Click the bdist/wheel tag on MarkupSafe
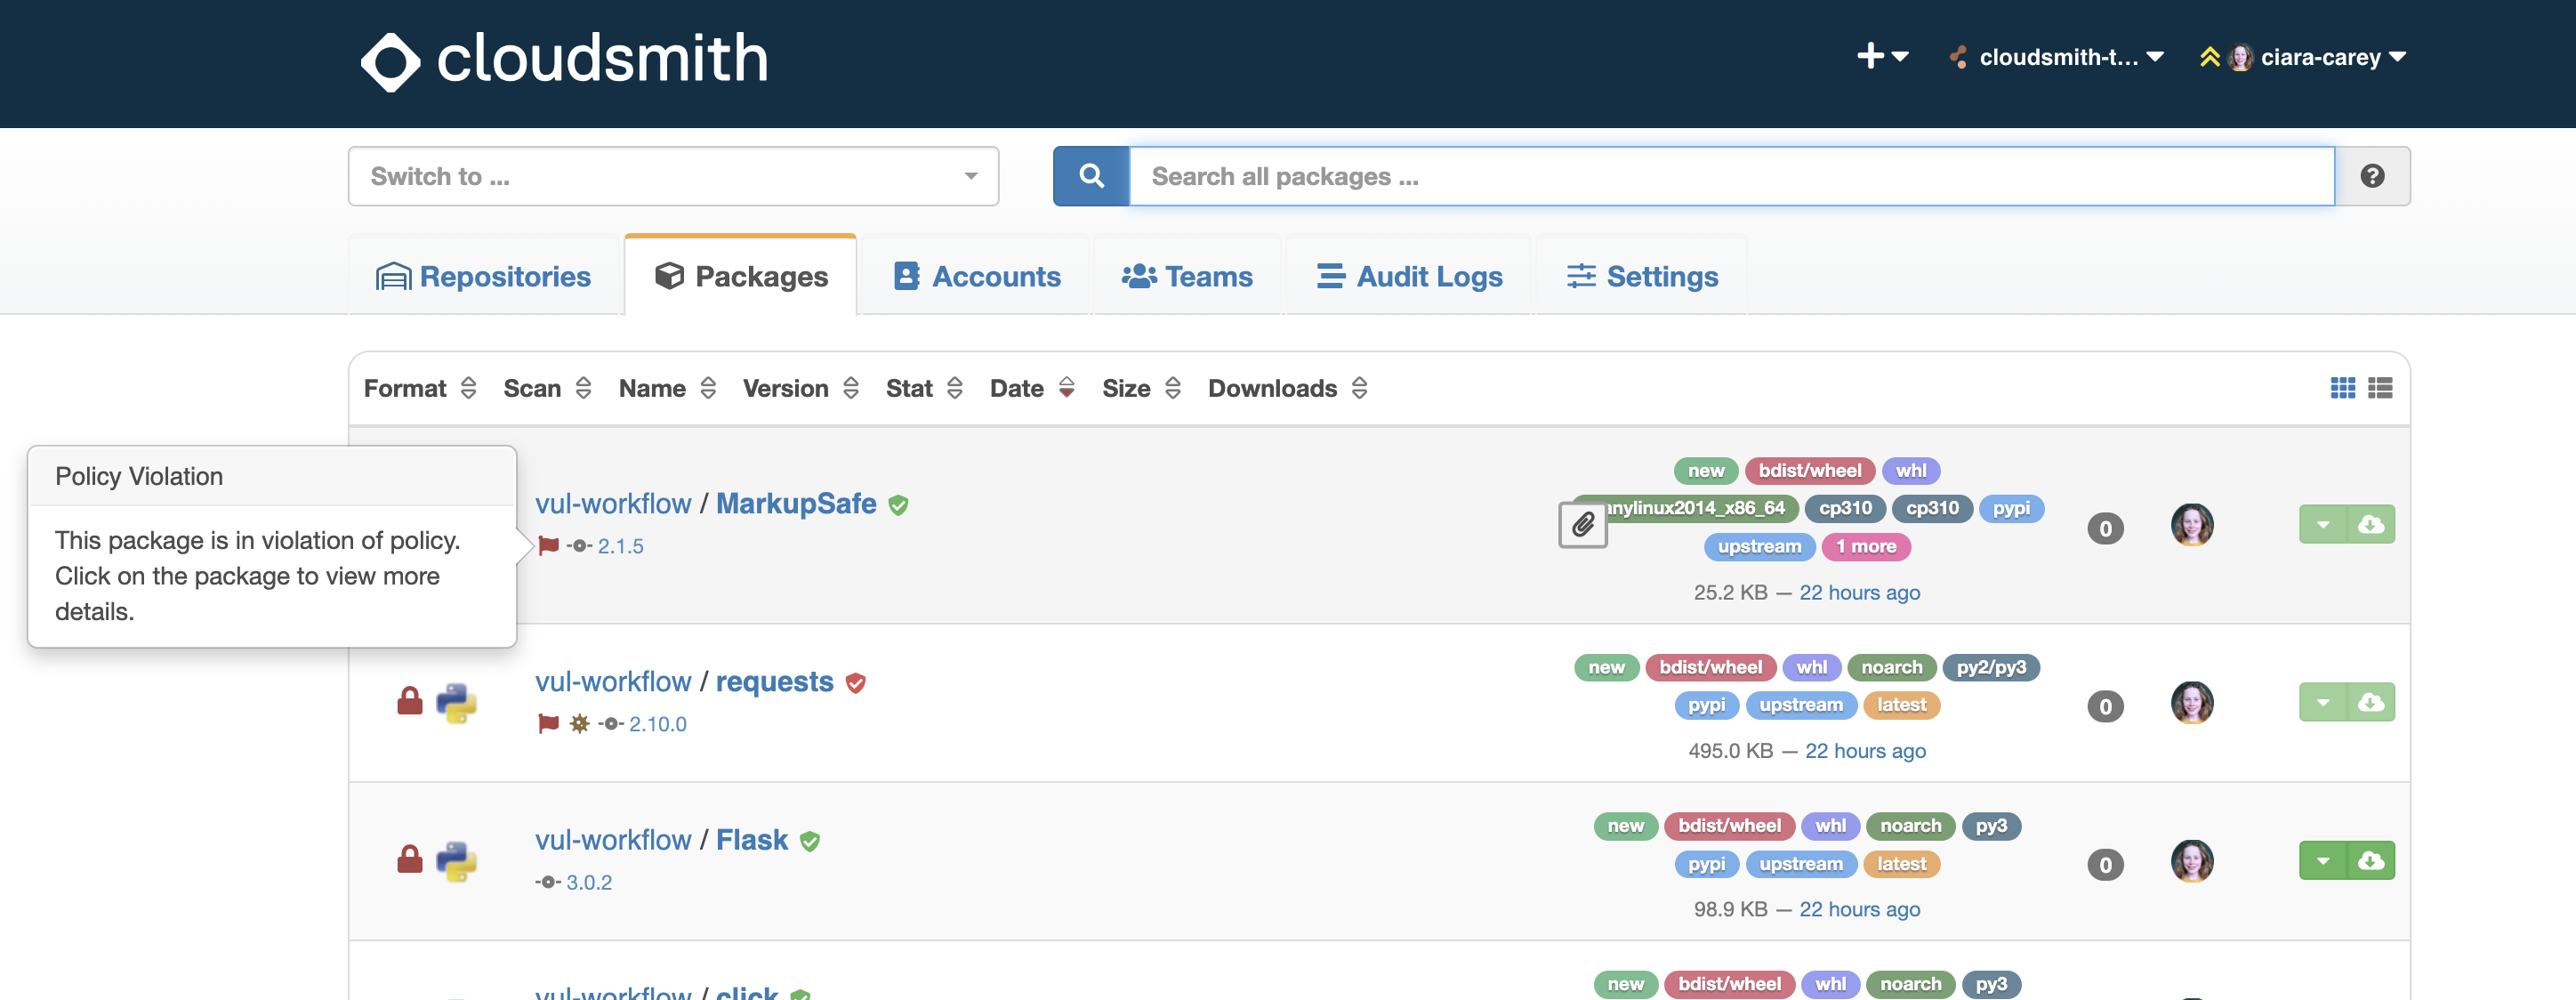The width and height of the screenshot is (2576, 1000). [1809, 470]
